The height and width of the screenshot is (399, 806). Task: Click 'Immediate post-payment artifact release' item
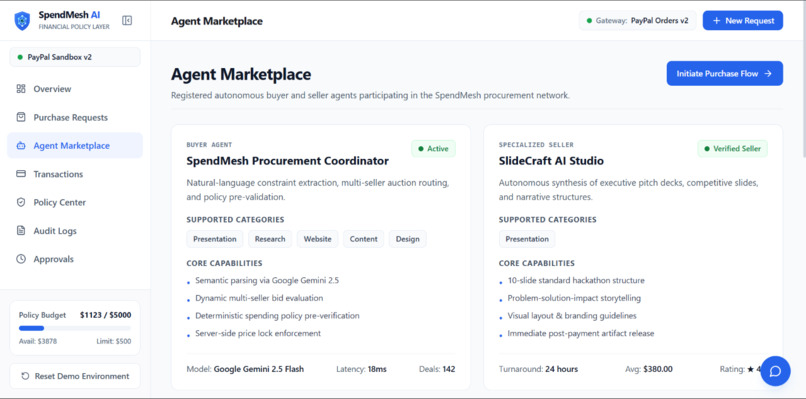pos(581,333)
